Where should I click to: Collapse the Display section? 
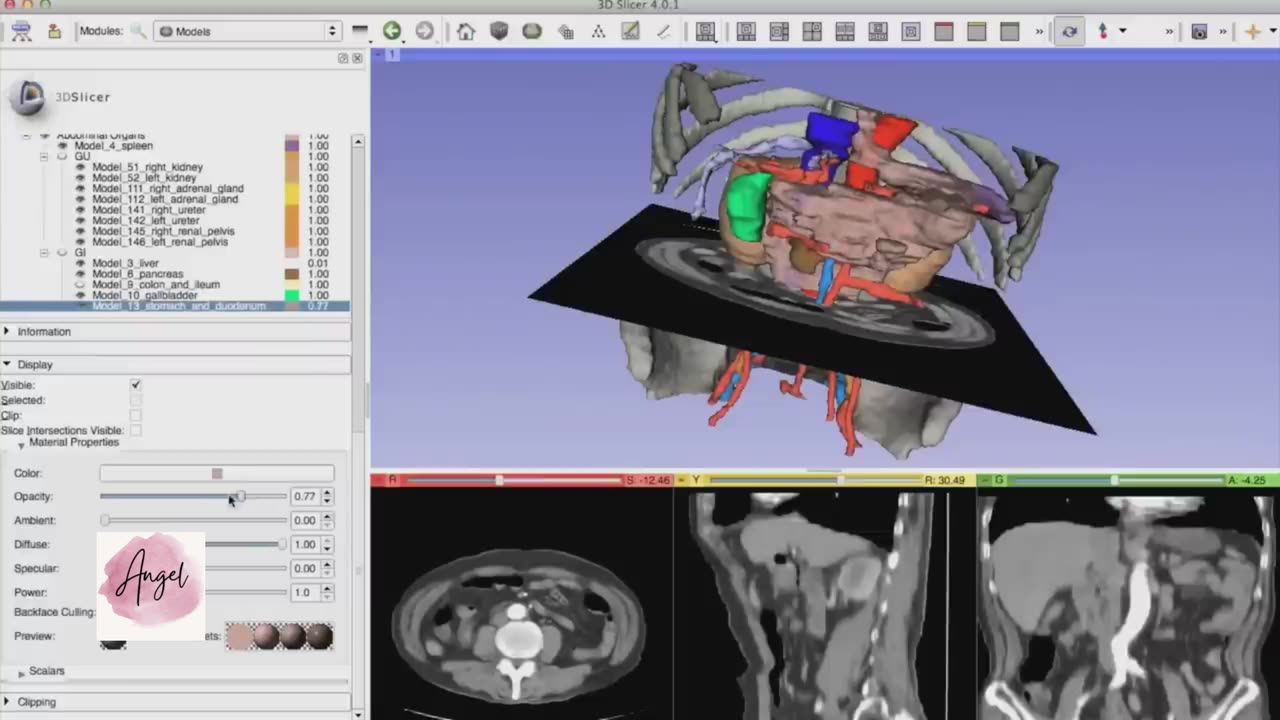coord(176,364)
